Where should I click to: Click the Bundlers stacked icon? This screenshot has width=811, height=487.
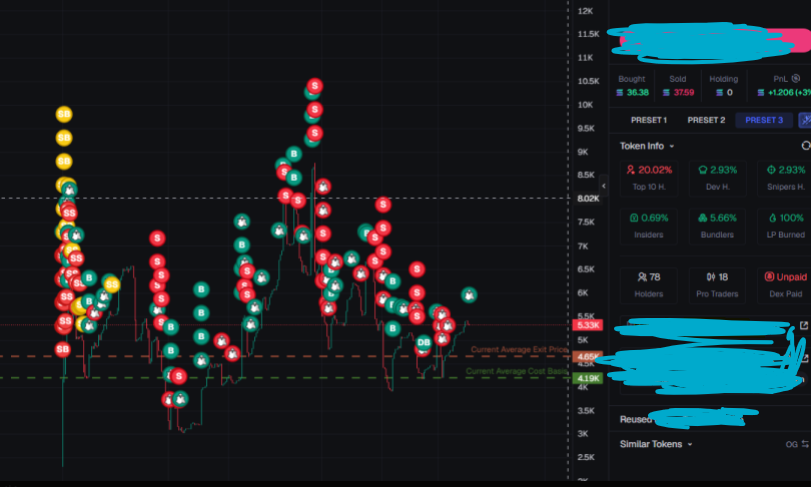coord(702,218)
